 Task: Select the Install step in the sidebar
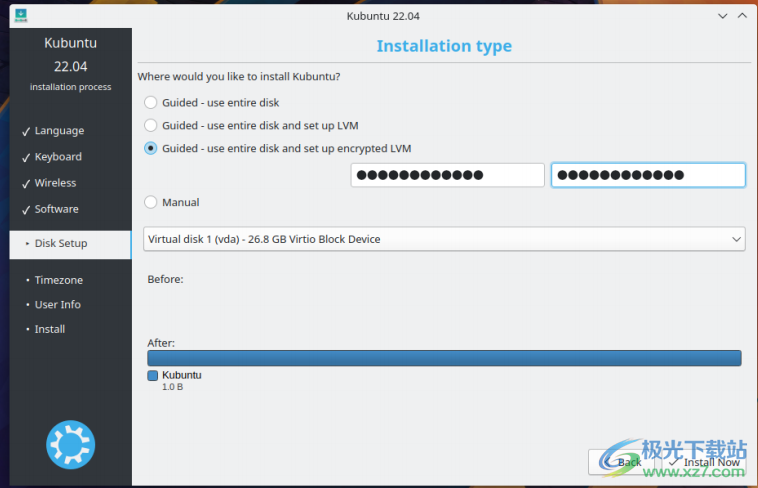pyautogui.click(x=49, y=329)
